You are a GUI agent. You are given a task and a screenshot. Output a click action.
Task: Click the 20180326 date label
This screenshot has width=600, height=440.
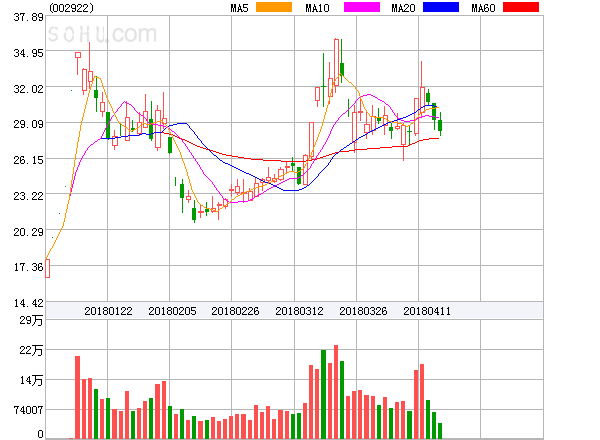[x=363, y=311]
